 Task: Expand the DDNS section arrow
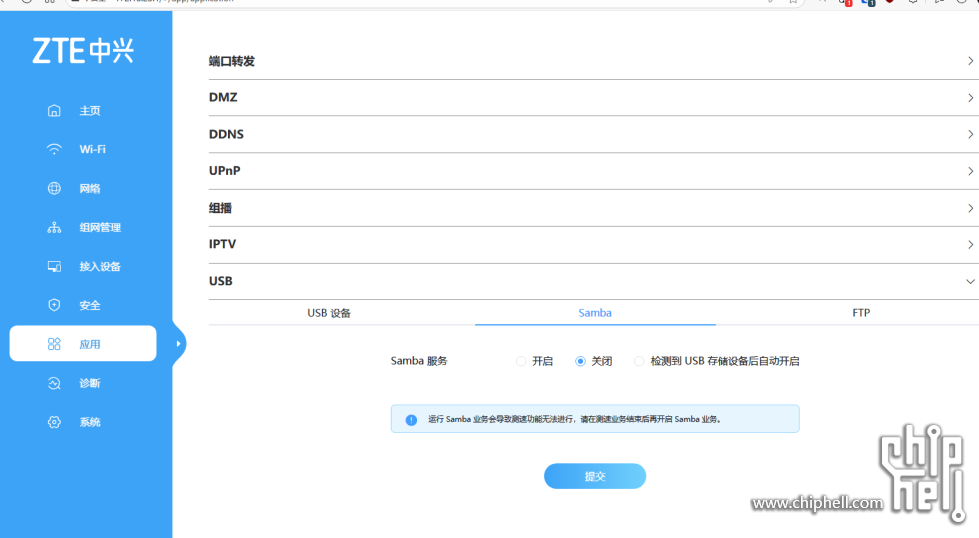(x=970, y=134)
